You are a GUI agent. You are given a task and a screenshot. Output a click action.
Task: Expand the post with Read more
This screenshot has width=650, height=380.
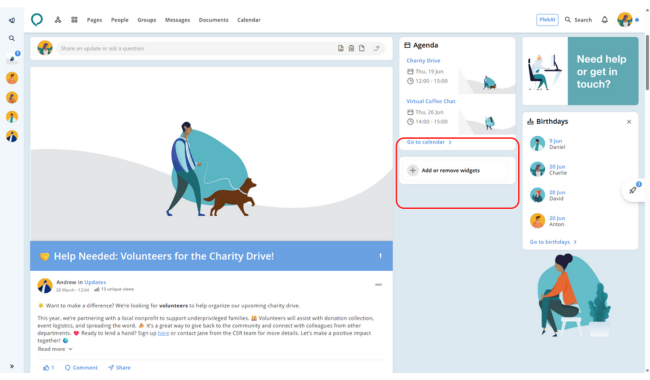point(55,349)
